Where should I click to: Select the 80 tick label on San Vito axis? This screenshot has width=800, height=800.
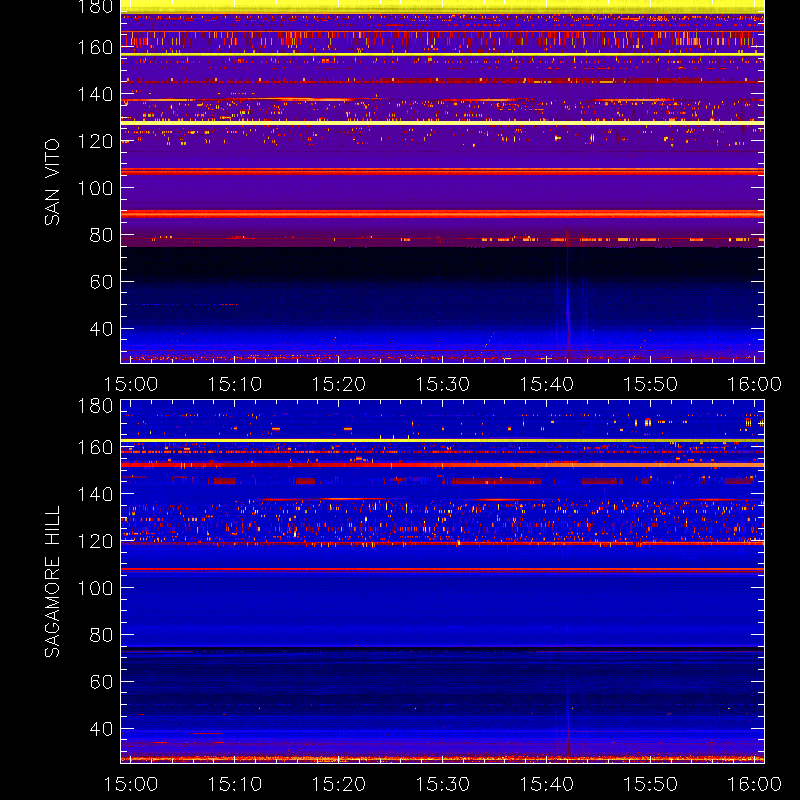(101, 235)
